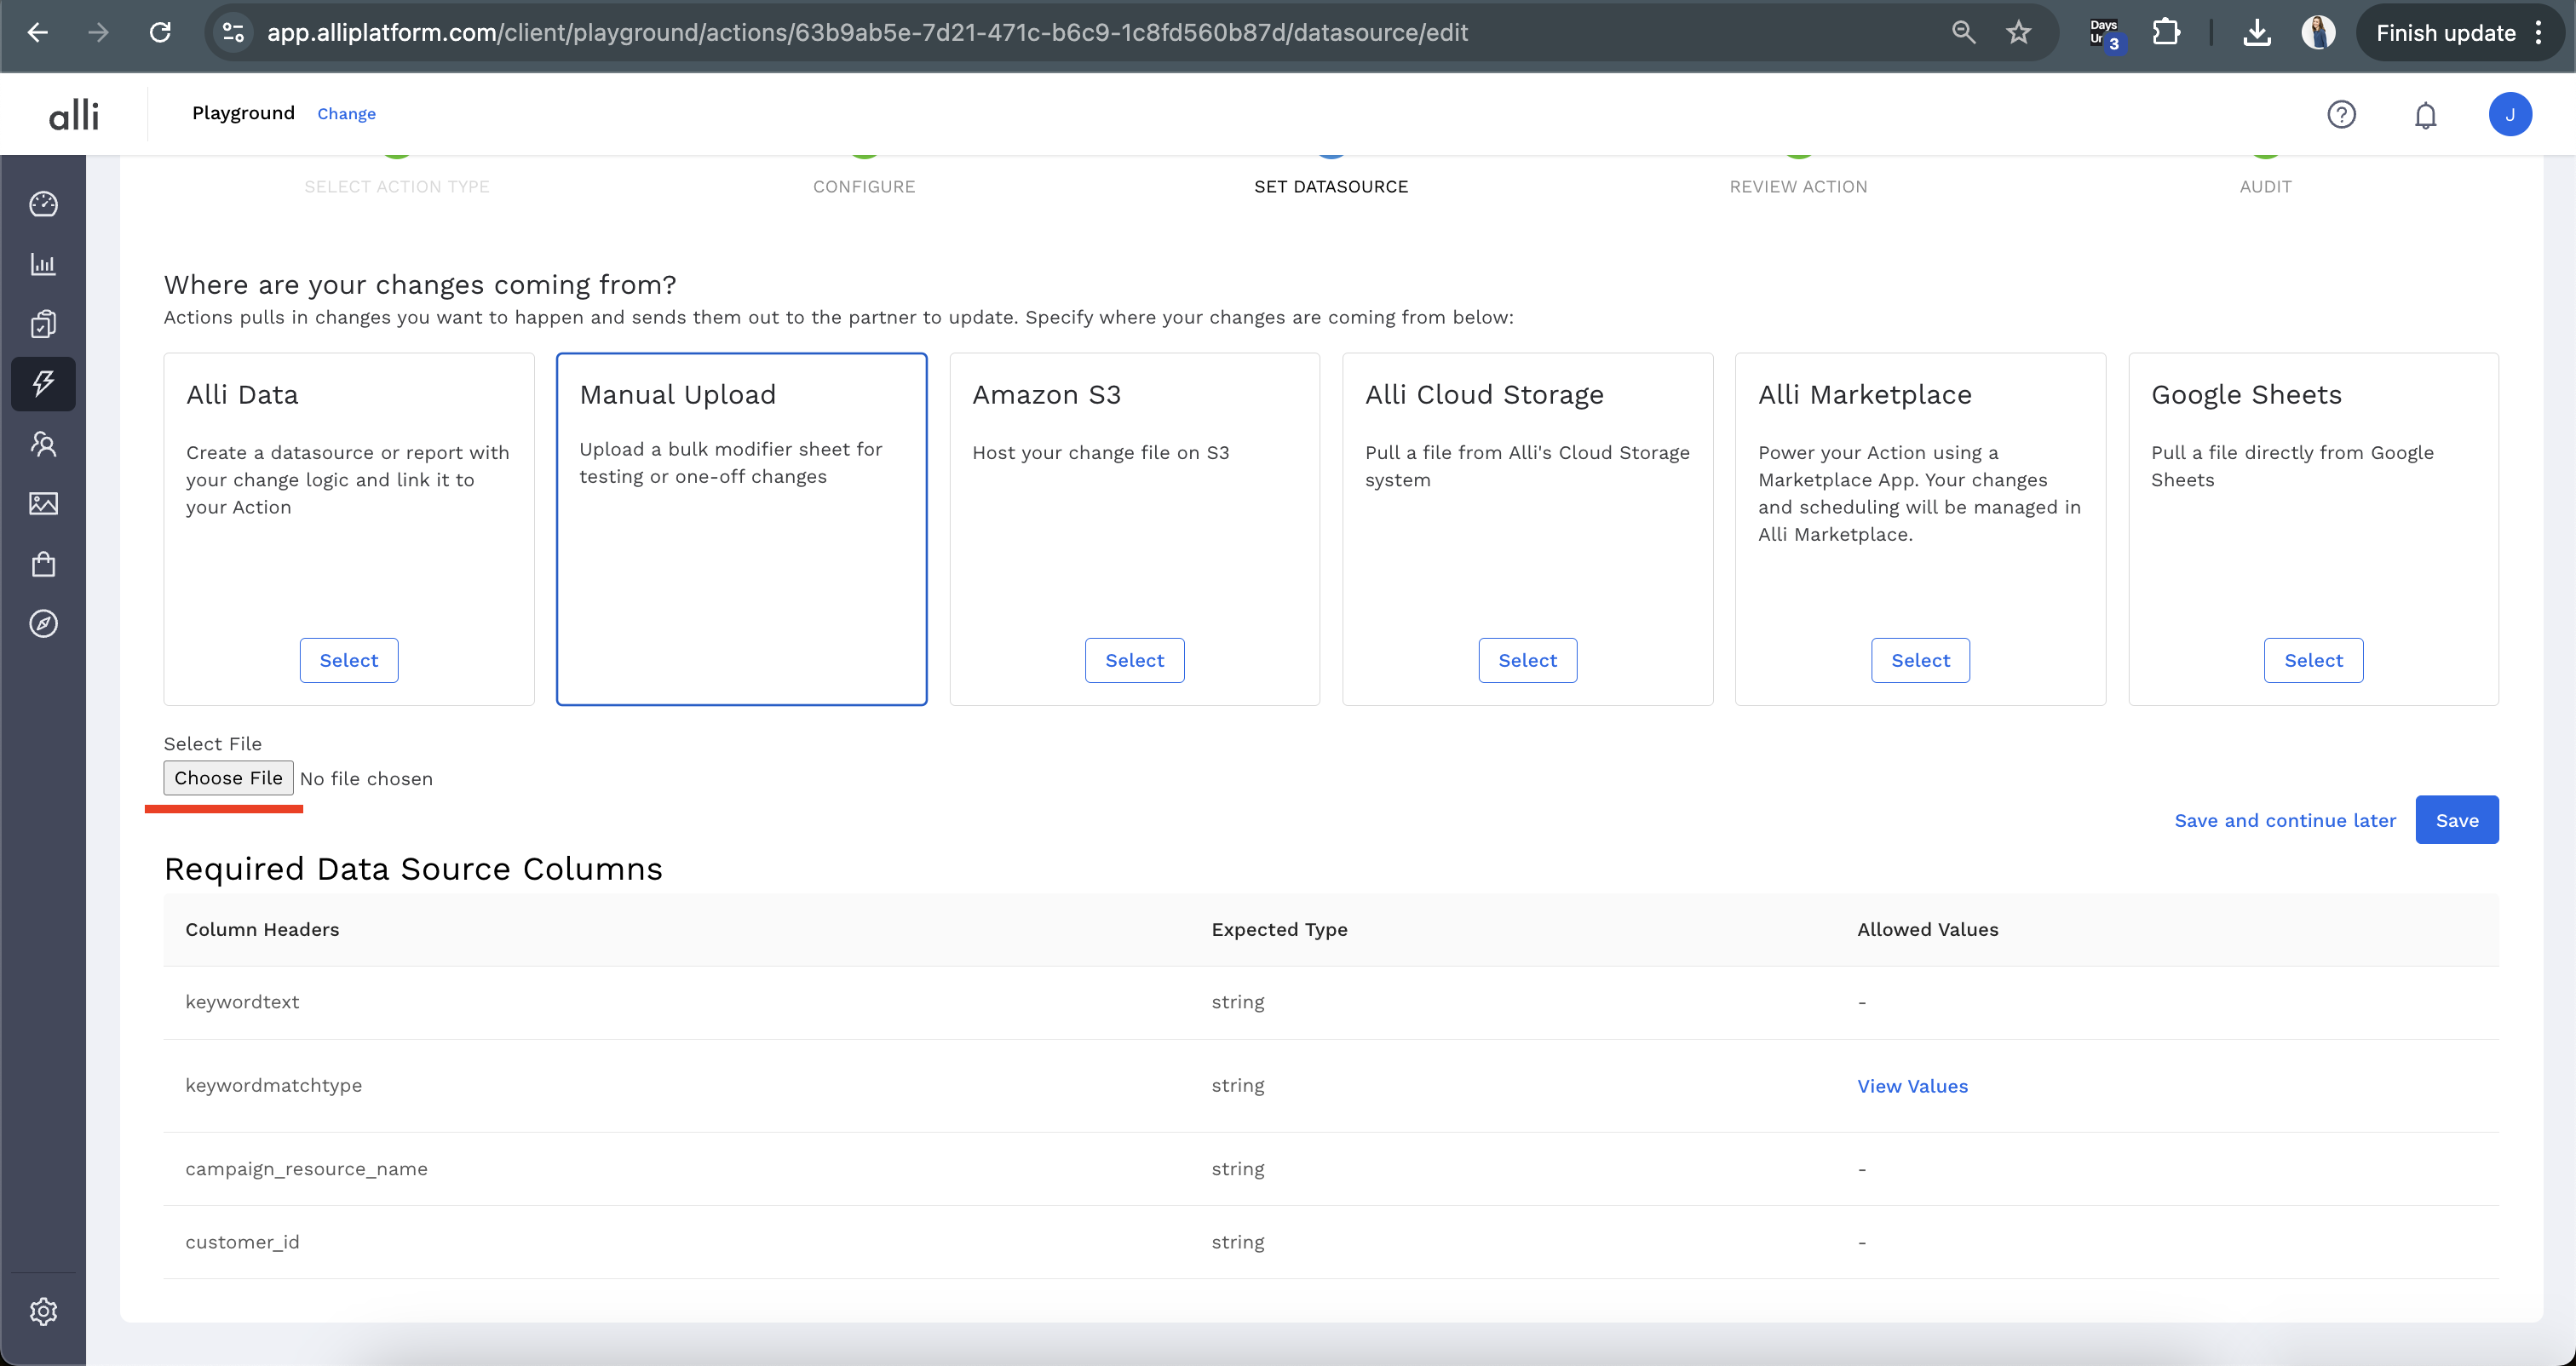2576x1366 pixels.
Task: Open the bar chart reports icon
Action: (x=43, y=264)
